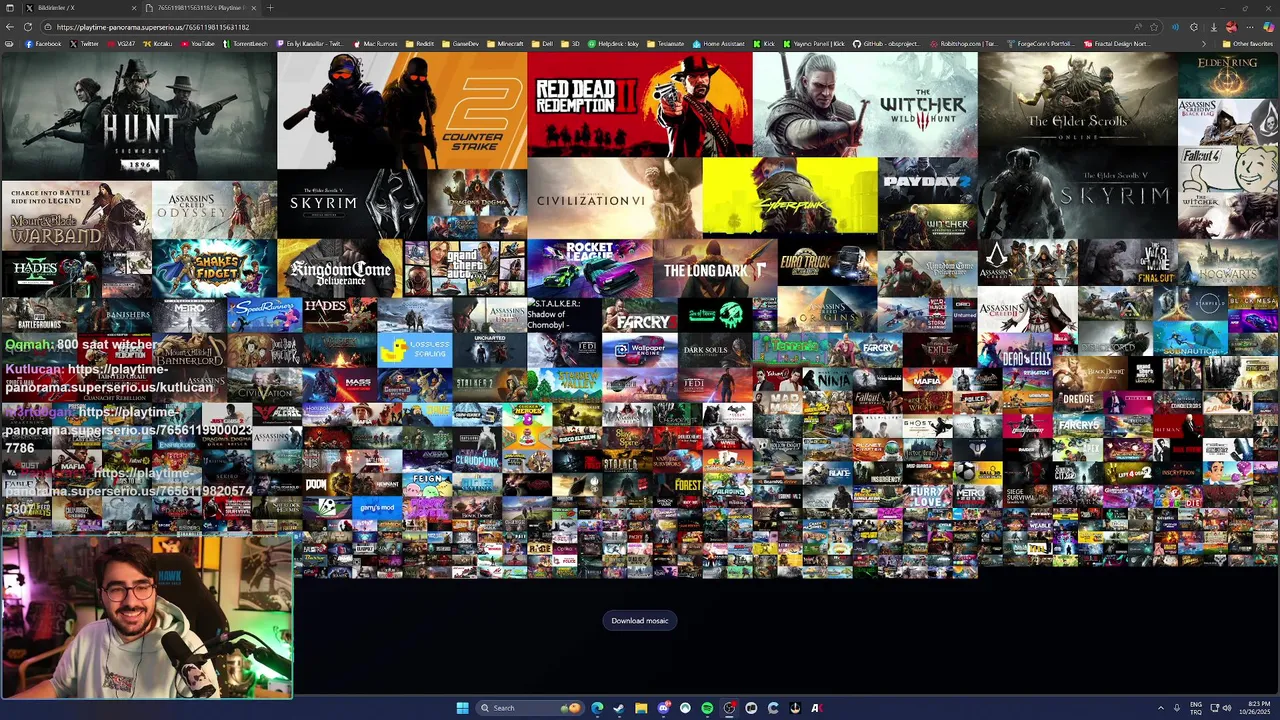Open the browser Extensions puzzle icon

point(1194,27)
